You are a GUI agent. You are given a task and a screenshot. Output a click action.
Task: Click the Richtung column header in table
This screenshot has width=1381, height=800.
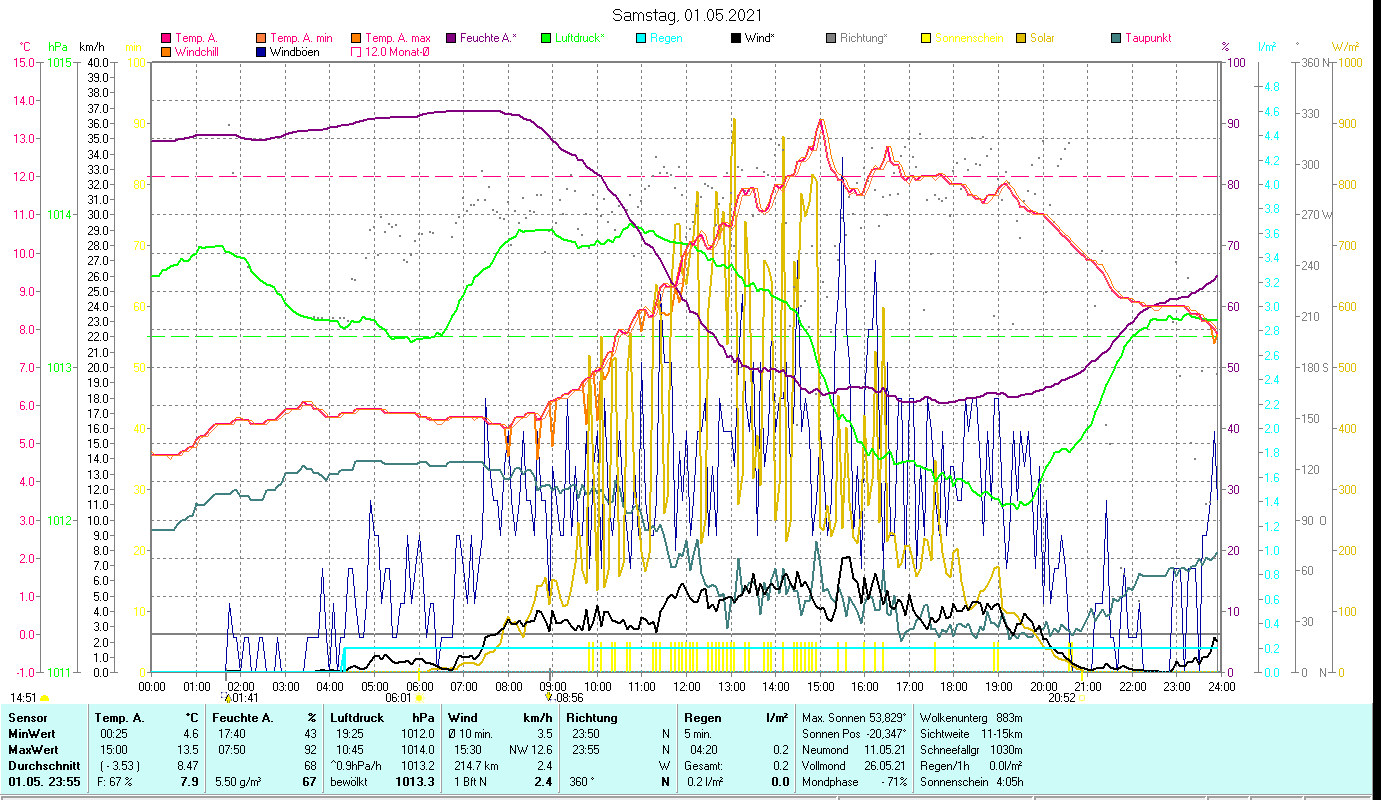(592, 717)
